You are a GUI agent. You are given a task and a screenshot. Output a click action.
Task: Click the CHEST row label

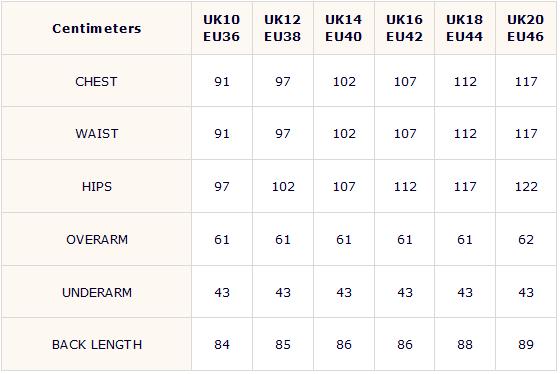click(96, 81)
